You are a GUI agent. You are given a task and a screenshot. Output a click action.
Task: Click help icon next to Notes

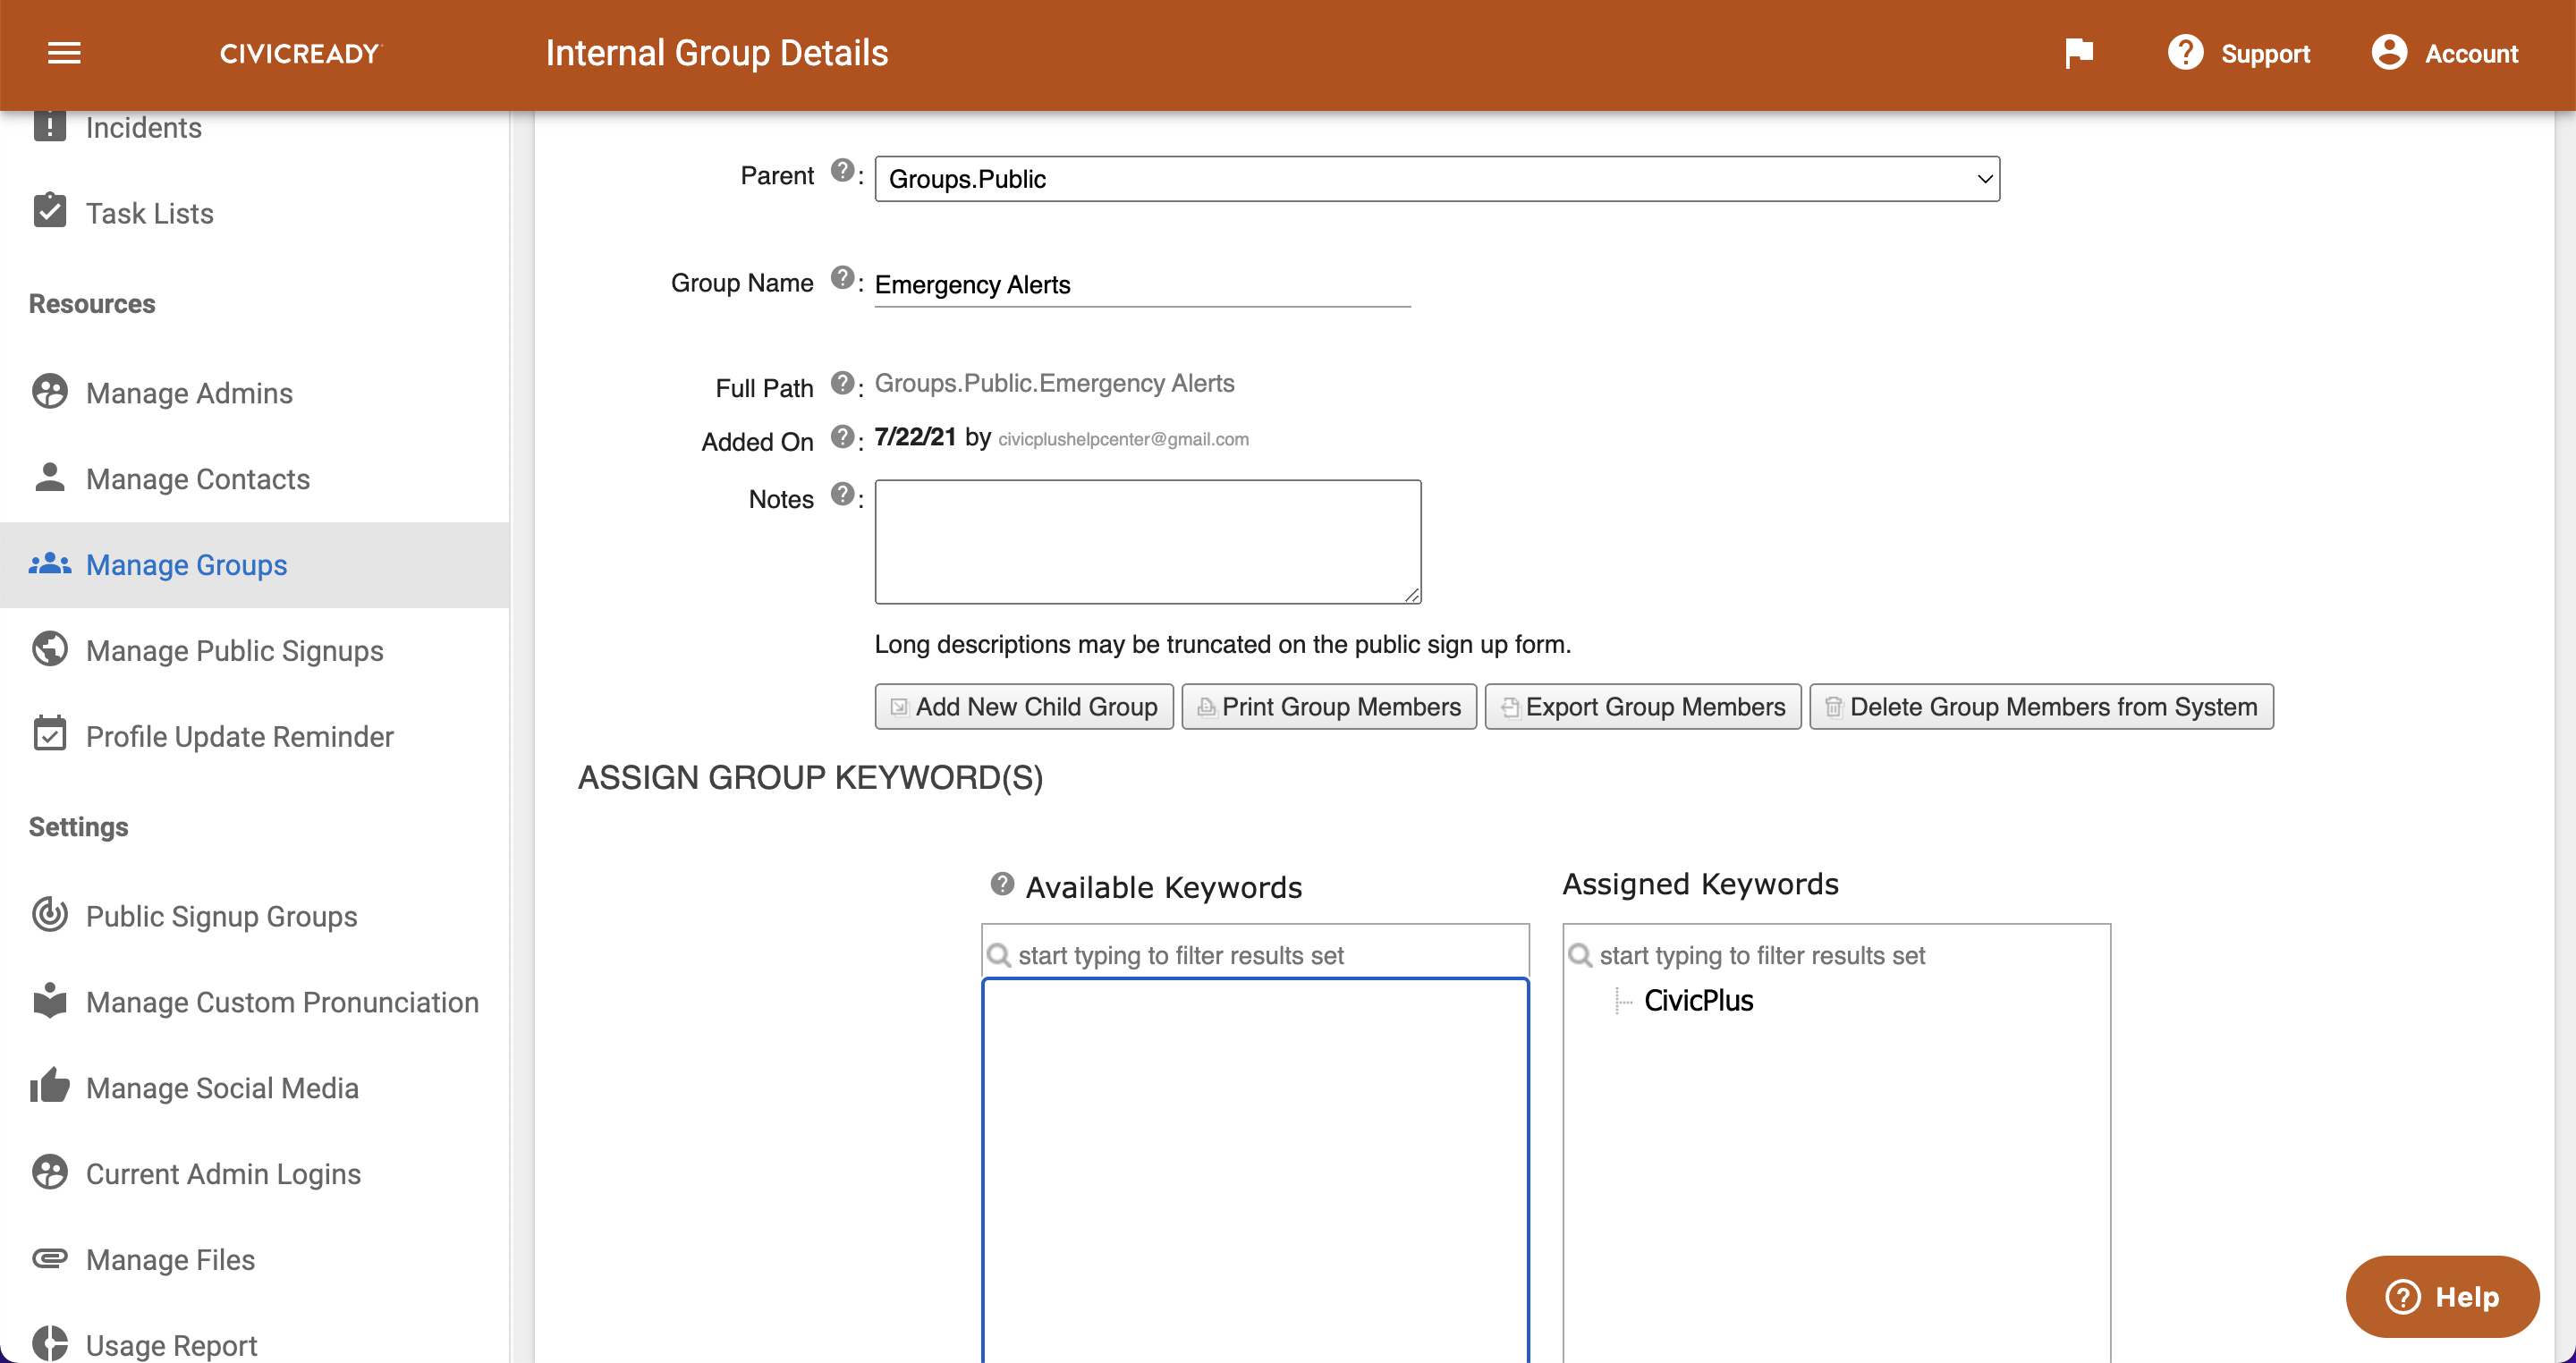click(x=842, y=494)
